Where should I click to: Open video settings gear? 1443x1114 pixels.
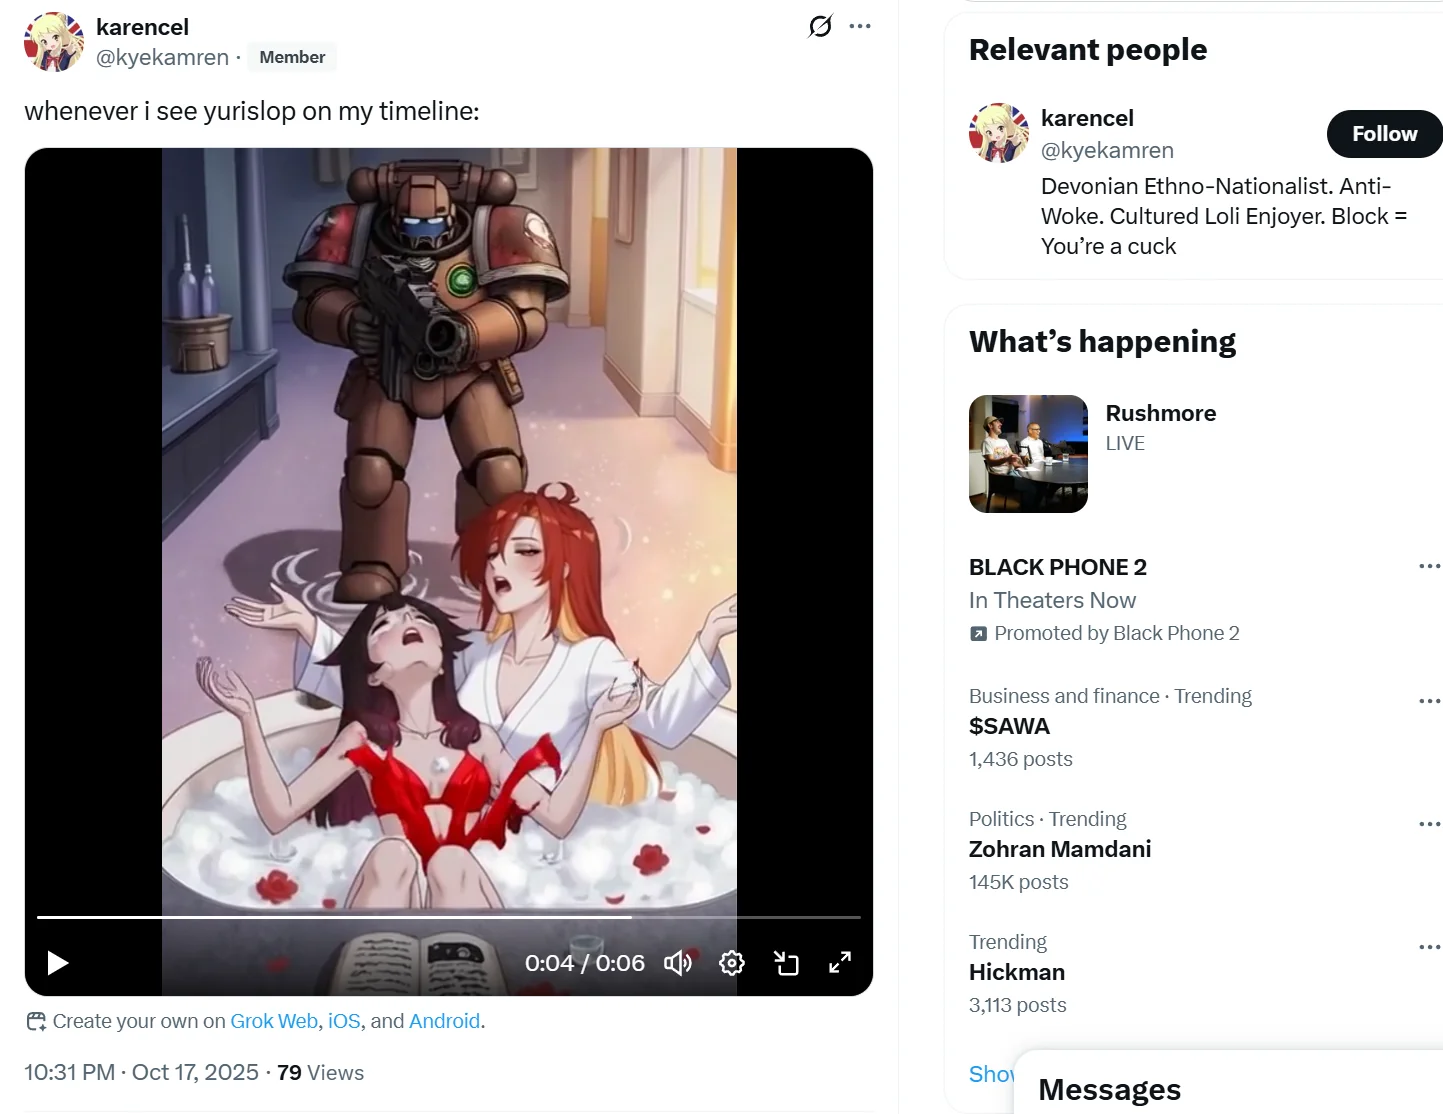732,963
